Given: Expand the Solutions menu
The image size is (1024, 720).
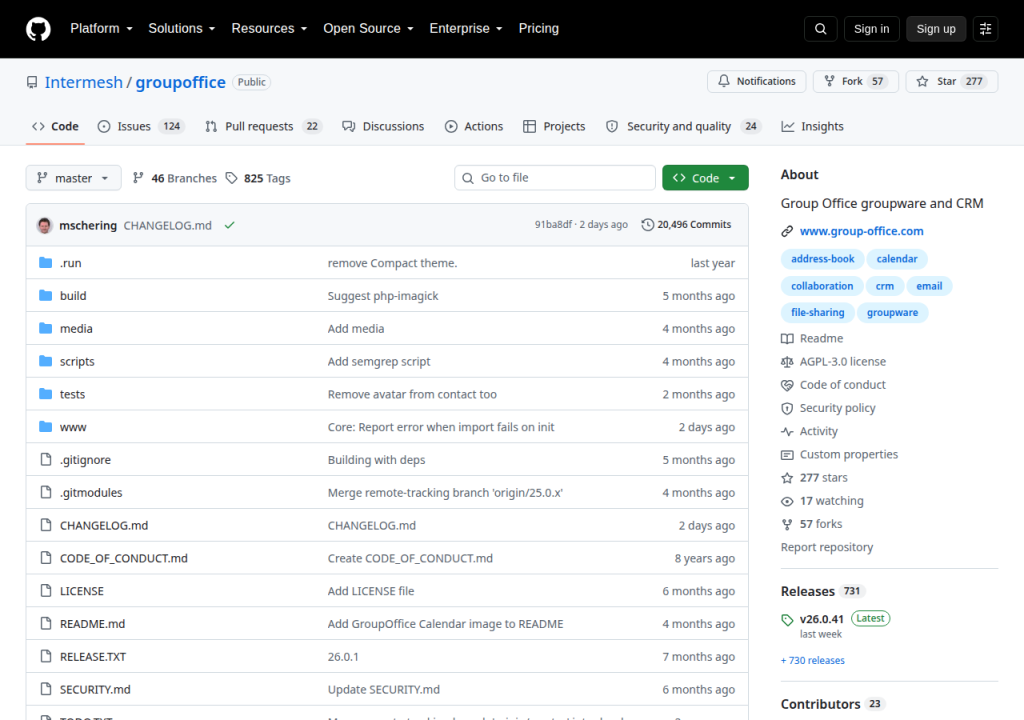Looking at the screenshot, I should (182, 29).
